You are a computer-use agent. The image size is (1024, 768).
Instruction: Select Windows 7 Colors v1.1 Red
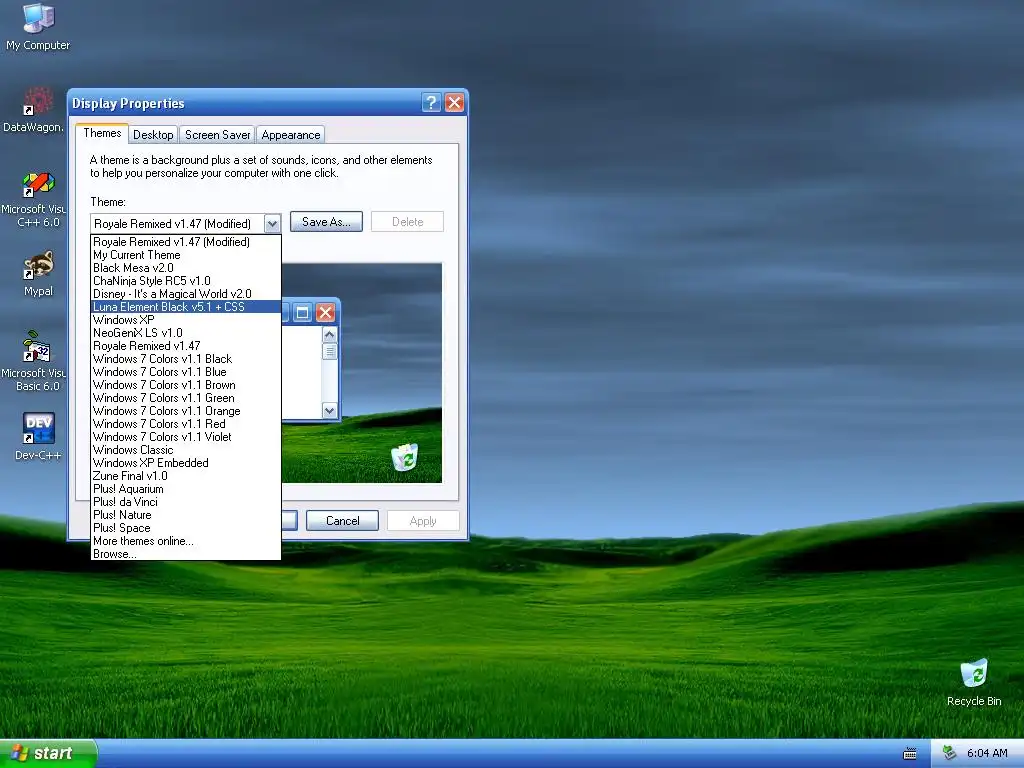point(186,424)
